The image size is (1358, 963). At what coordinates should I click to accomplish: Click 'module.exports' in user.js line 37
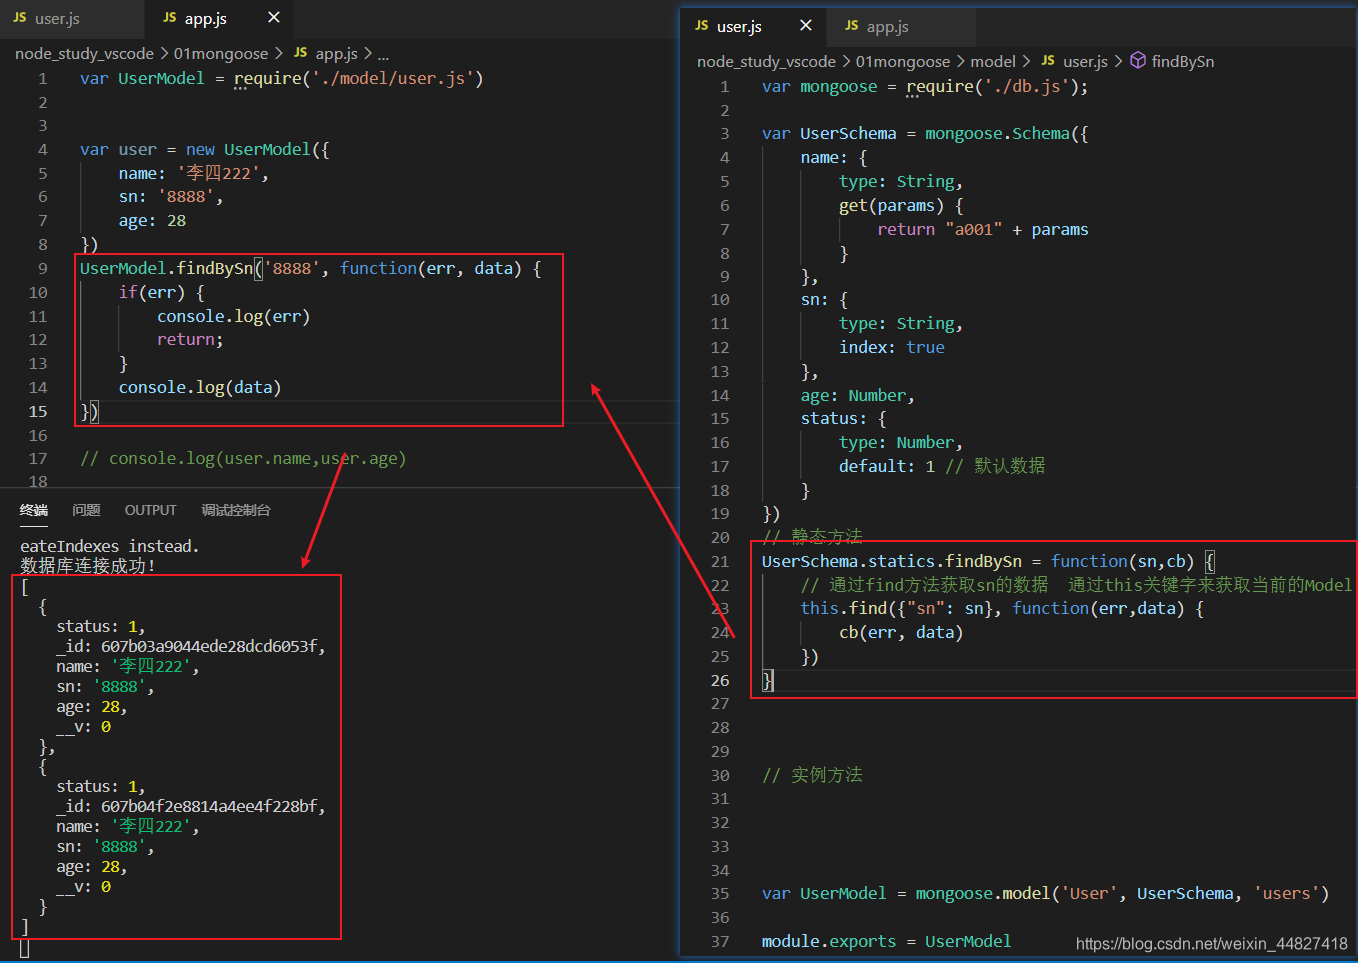[829, 941]
